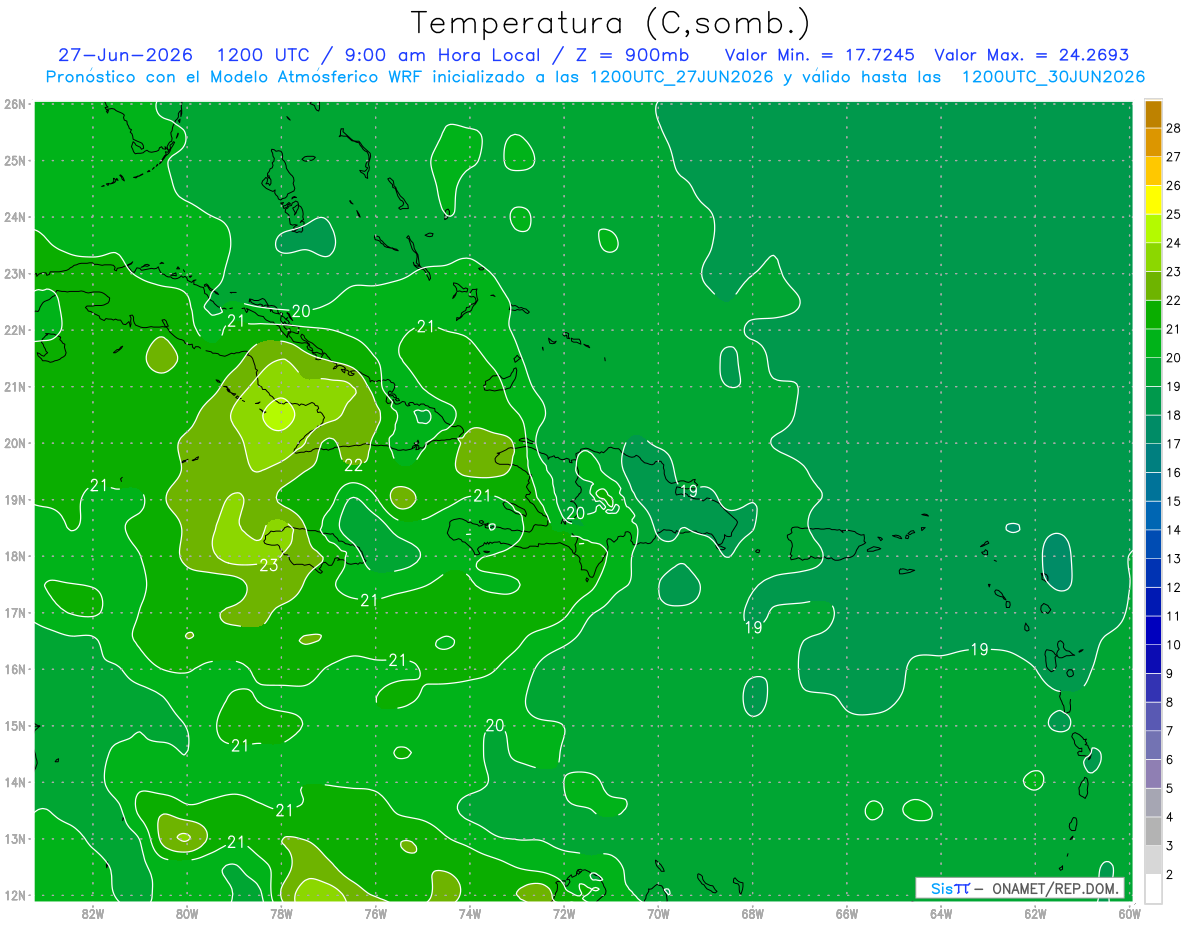Click the latitude axis label "18N"

coord(16,556)
